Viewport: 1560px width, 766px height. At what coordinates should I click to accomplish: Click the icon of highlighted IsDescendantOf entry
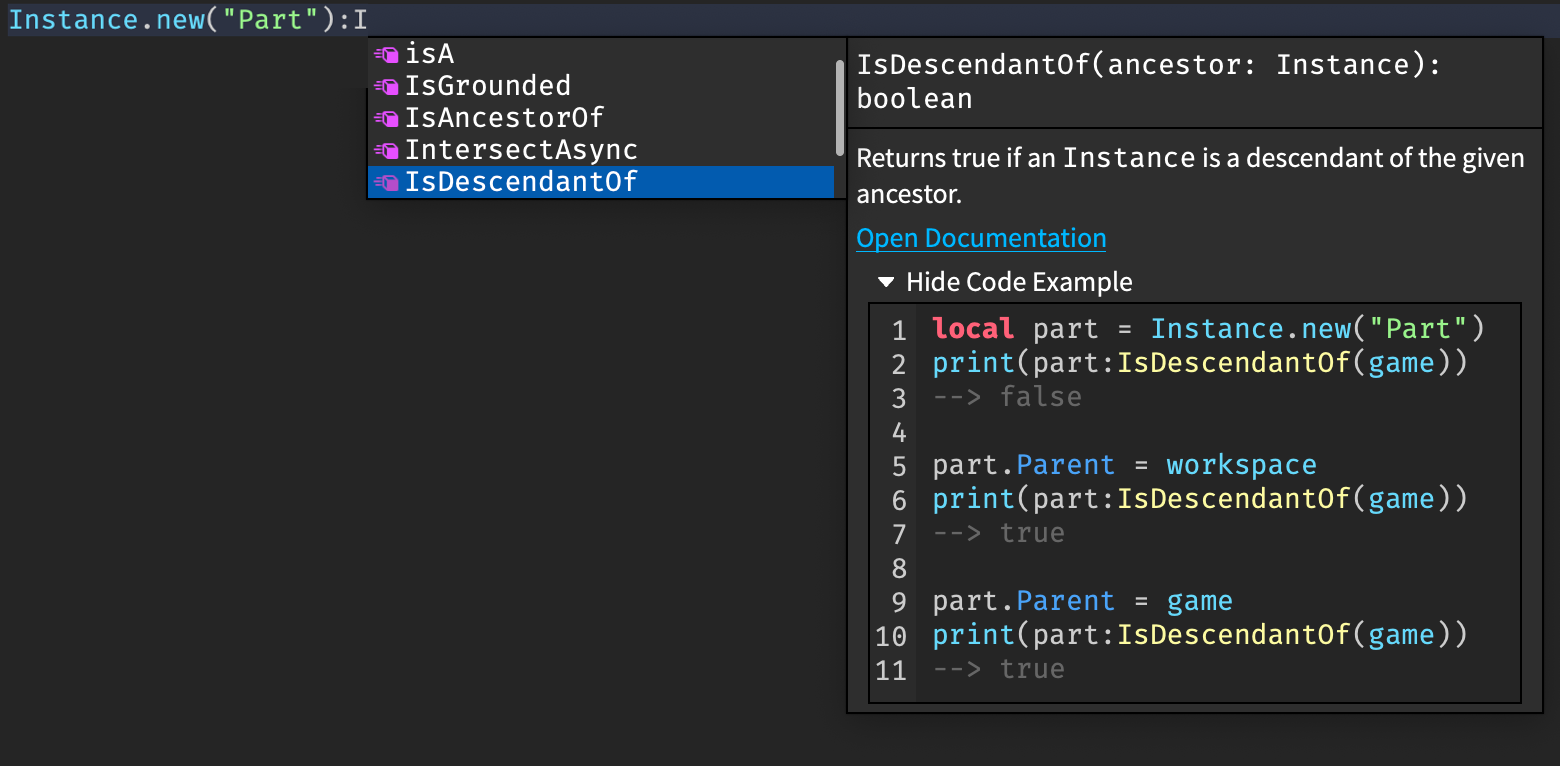click(386, 182)
